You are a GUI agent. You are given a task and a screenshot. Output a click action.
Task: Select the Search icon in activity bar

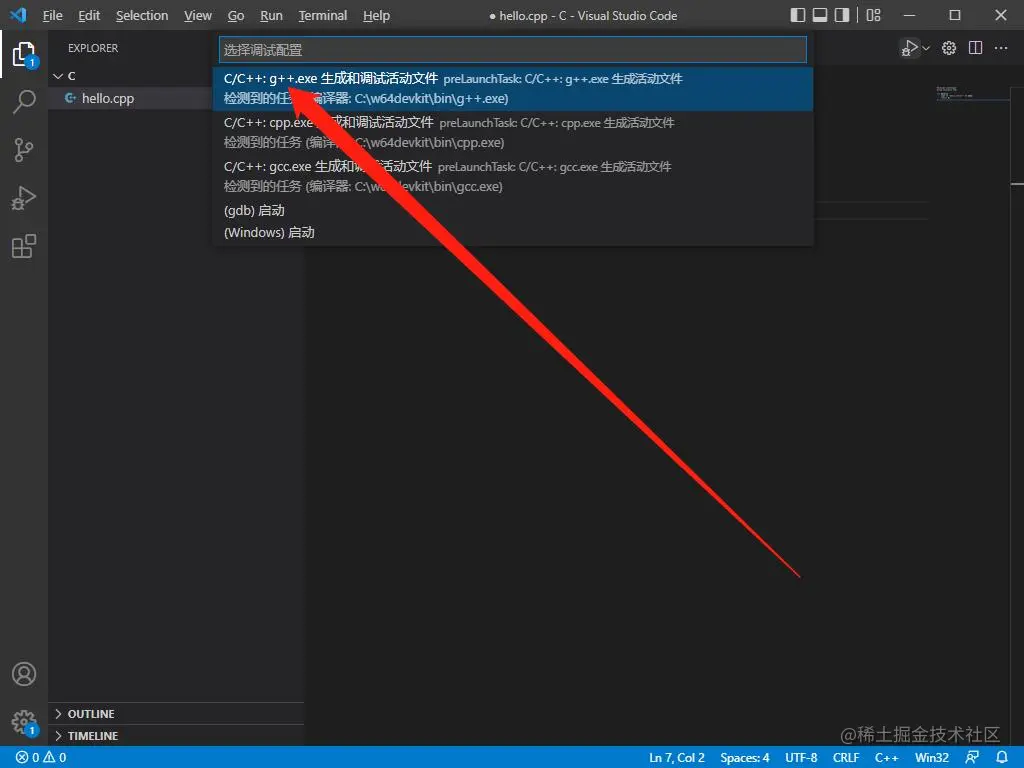24,102
